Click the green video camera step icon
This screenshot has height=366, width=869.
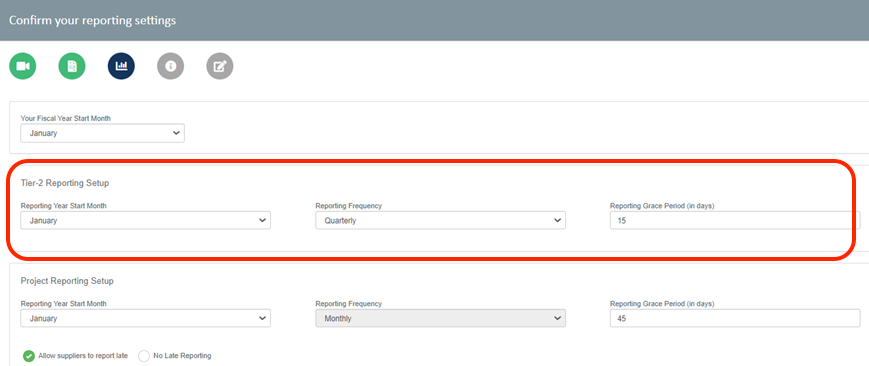23,67
